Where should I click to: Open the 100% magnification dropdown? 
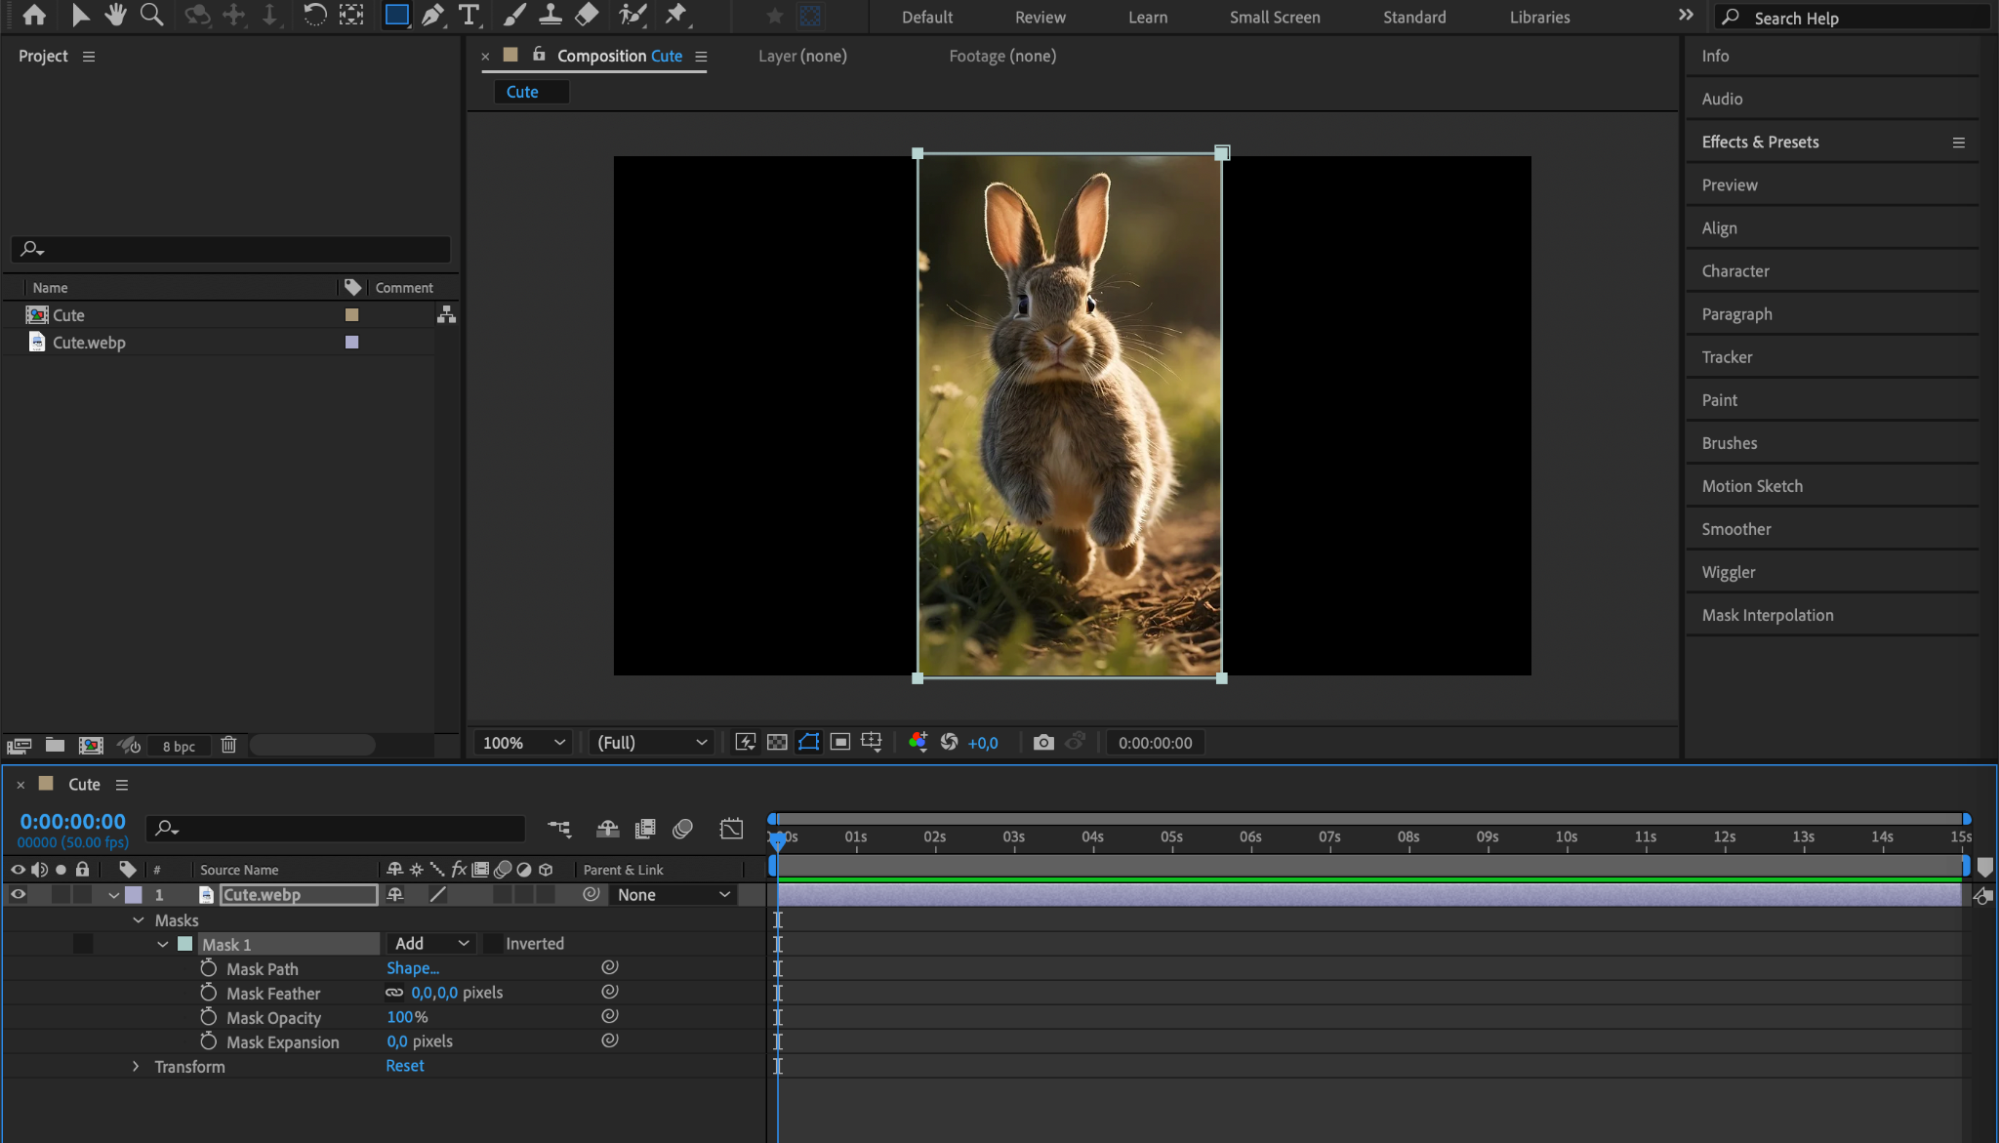point(524,742)
